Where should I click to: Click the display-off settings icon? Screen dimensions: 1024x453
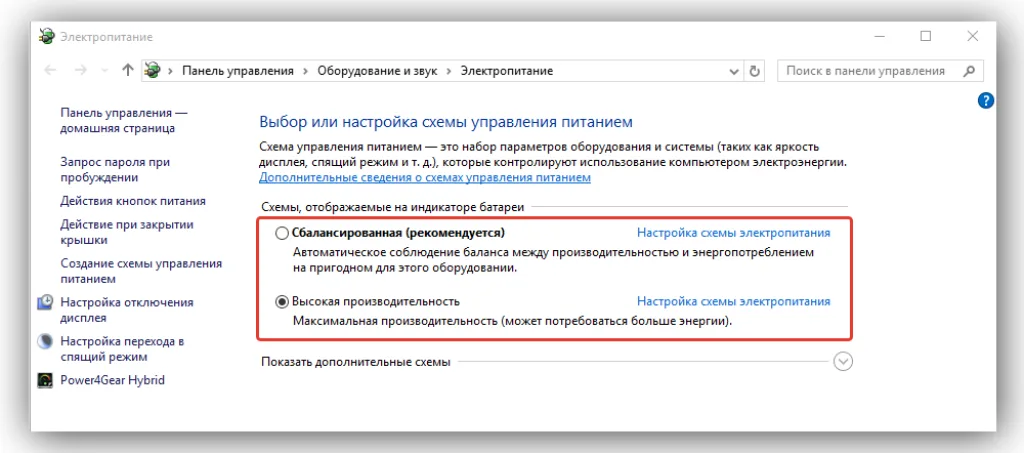(46, 303)
